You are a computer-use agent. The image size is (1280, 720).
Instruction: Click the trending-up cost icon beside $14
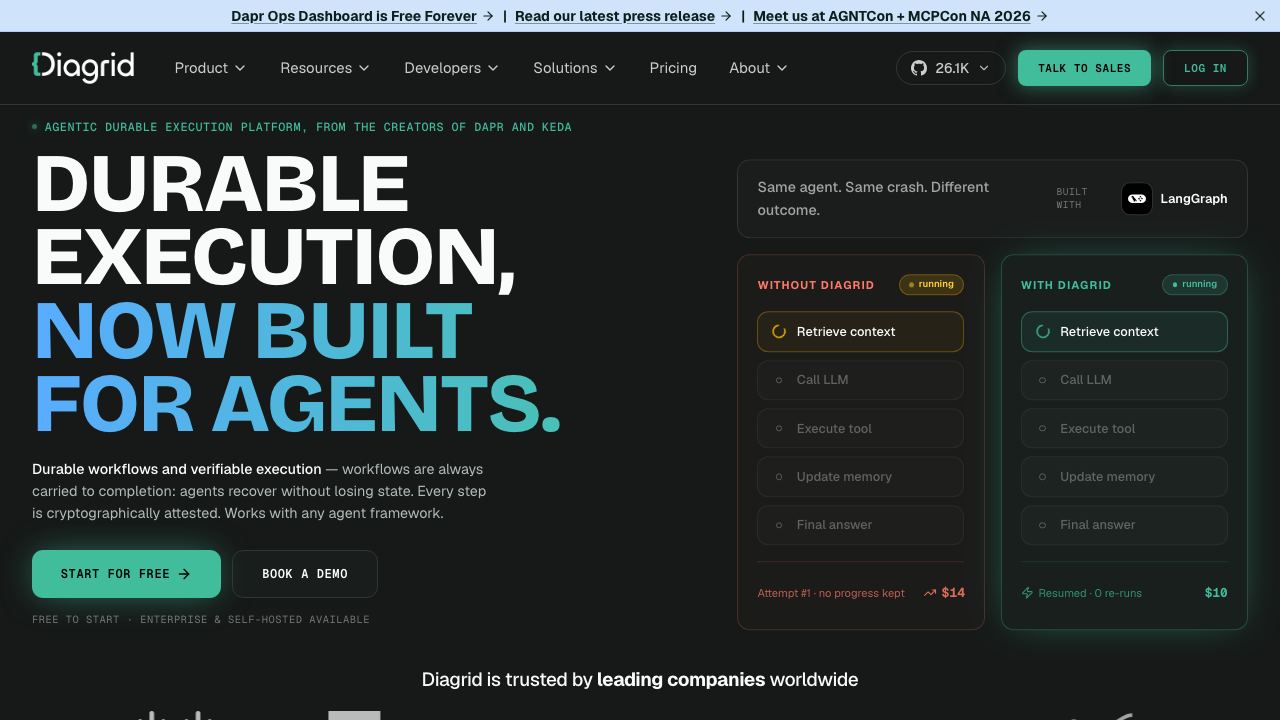[x=930, y=593]
